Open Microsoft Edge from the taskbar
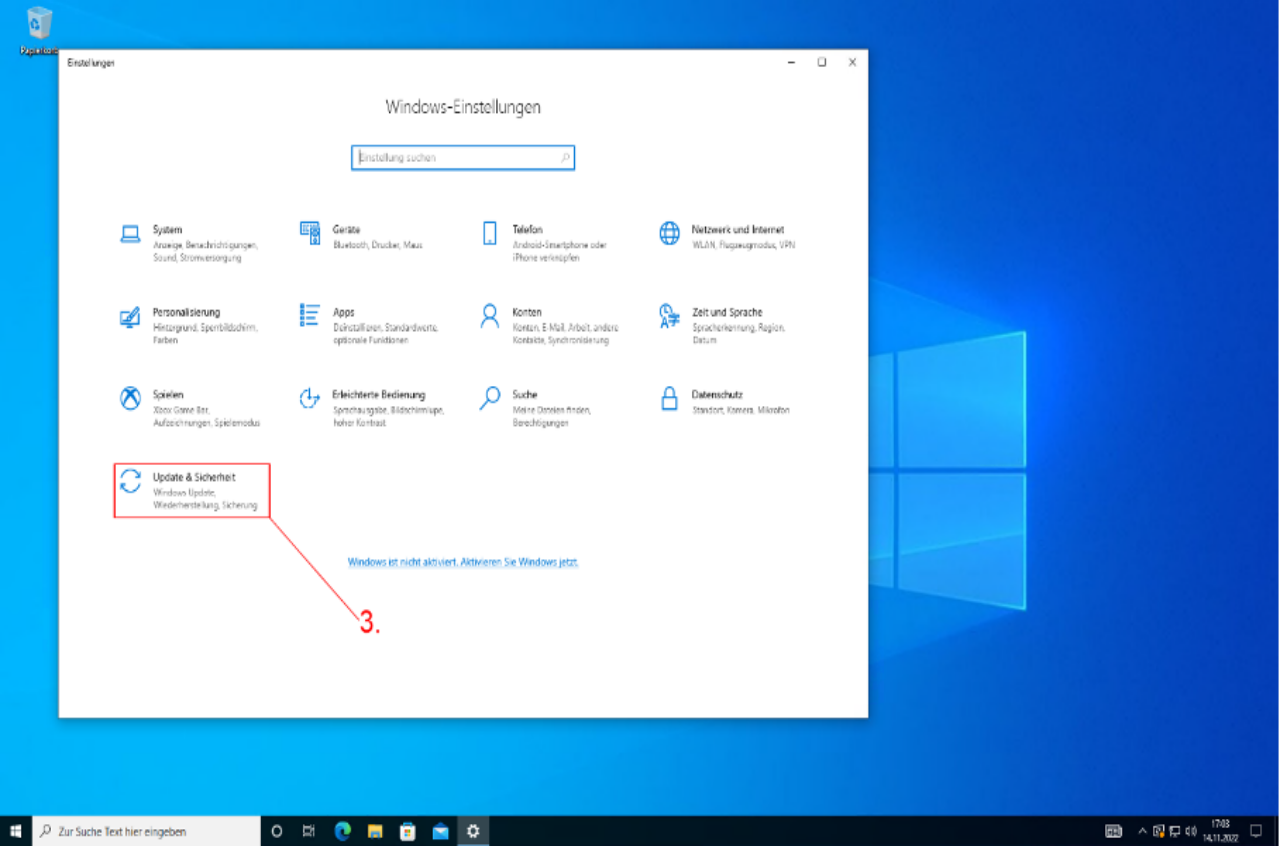 342,831
